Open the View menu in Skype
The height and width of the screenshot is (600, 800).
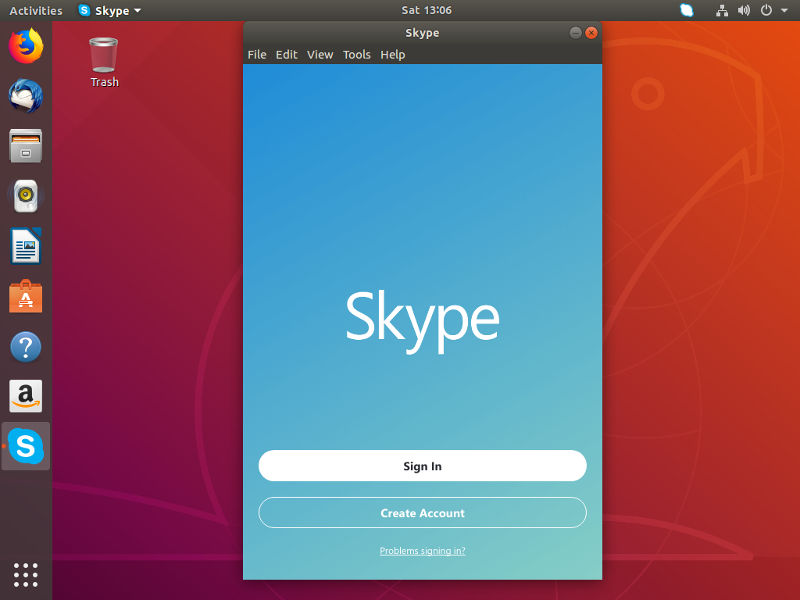click(x=319, y=55)
